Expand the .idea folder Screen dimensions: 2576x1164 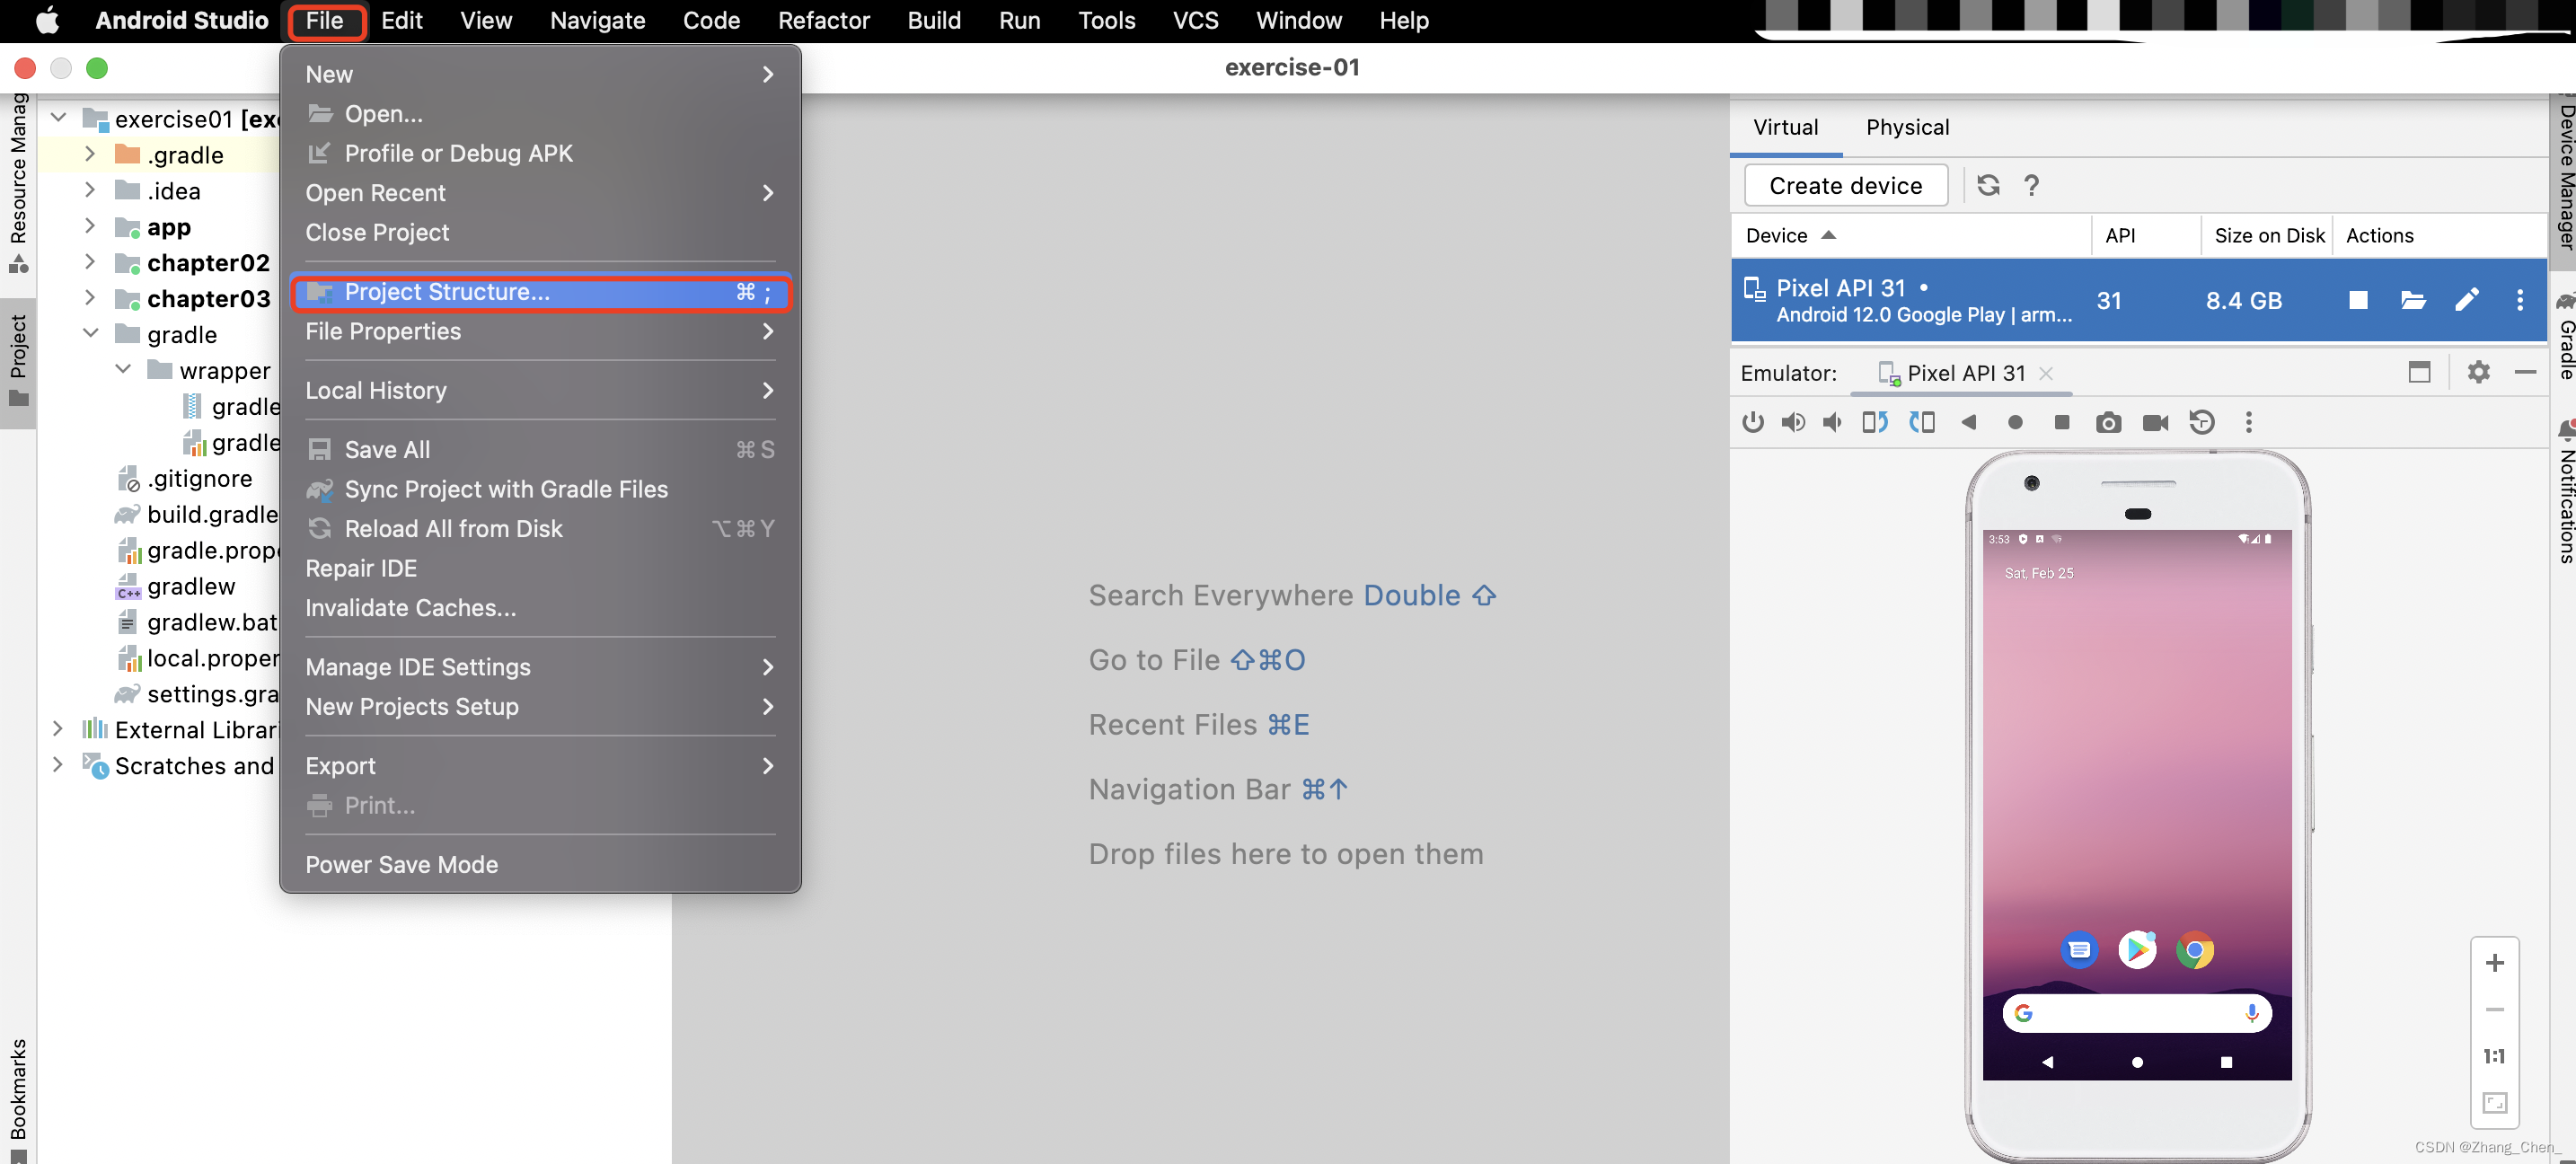pyautogui.click(x=90, y=190)
